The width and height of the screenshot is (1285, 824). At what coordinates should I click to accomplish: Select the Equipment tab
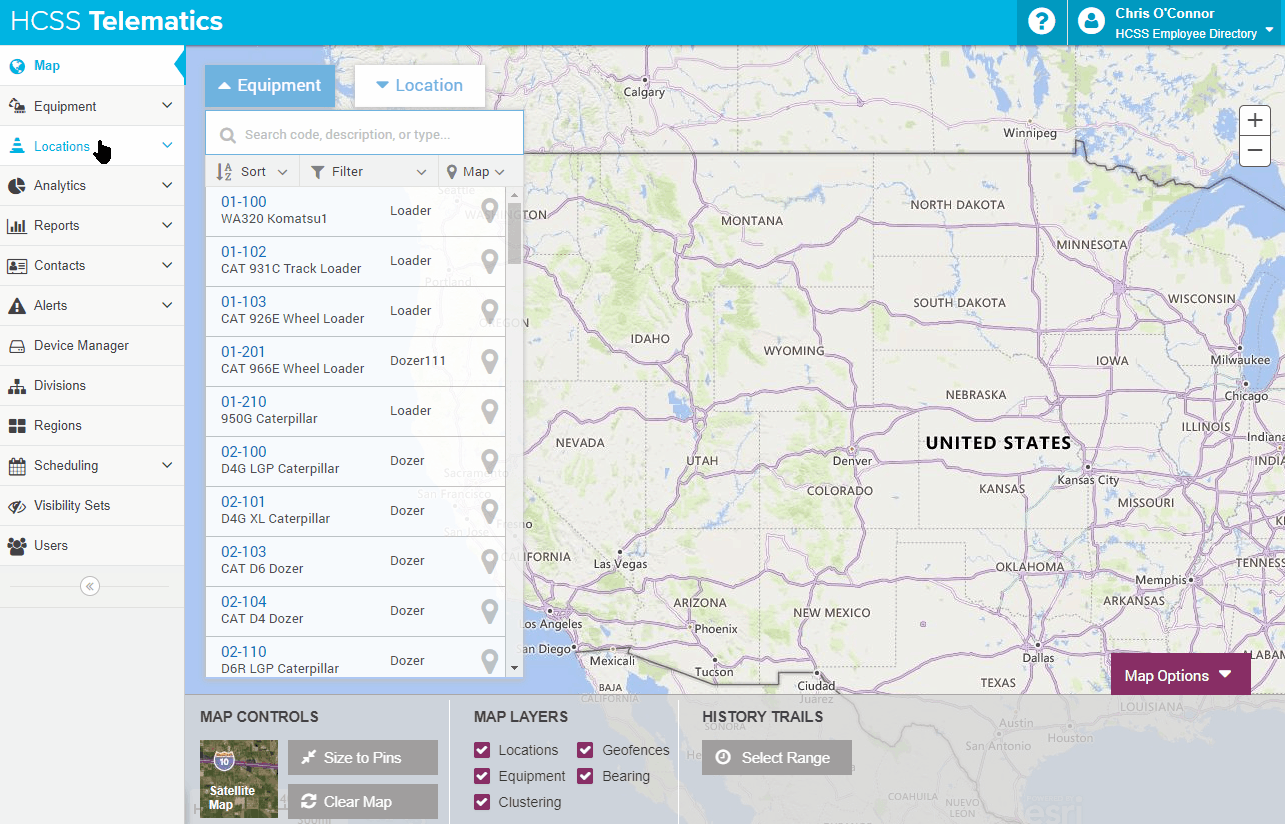(x=269, y=86)
